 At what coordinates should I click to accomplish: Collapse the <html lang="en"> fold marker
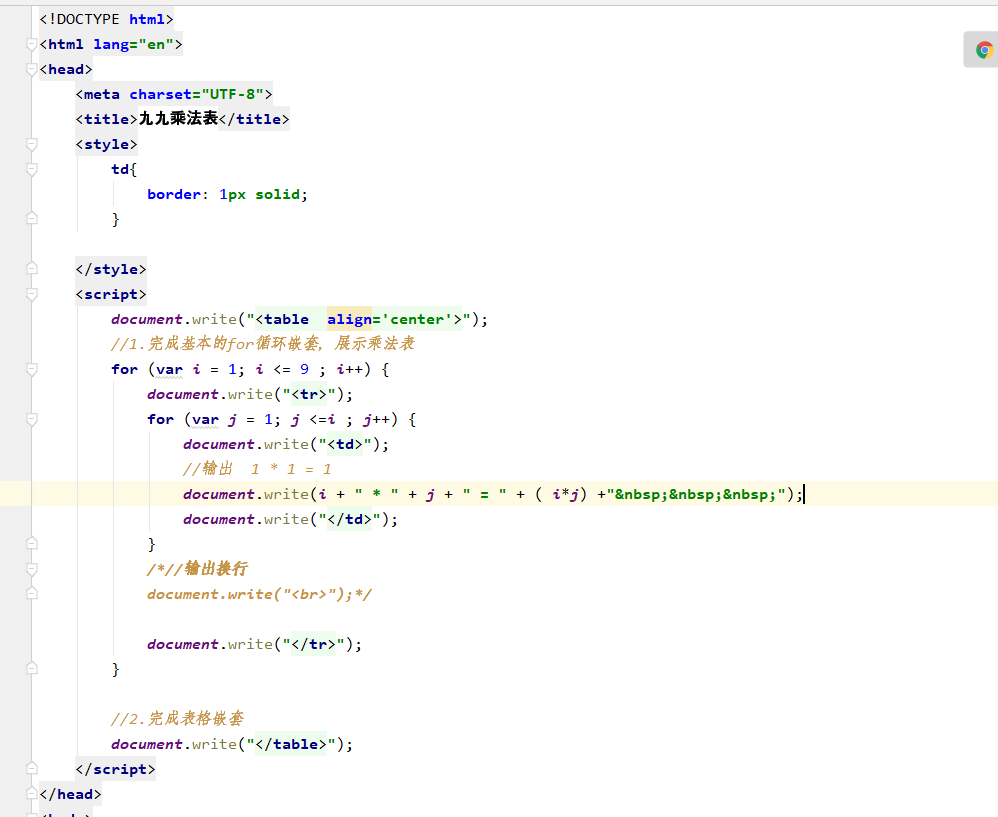click(31, 44)
